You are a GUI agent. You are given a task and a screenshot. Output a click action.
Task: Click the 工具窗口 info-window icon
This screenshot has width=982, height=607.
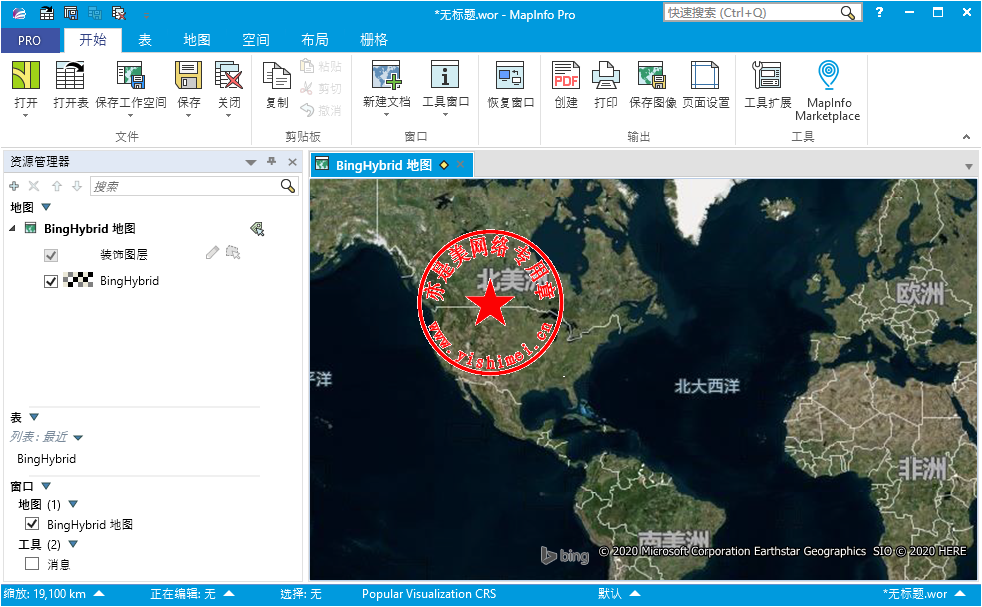tap(445, 75)
